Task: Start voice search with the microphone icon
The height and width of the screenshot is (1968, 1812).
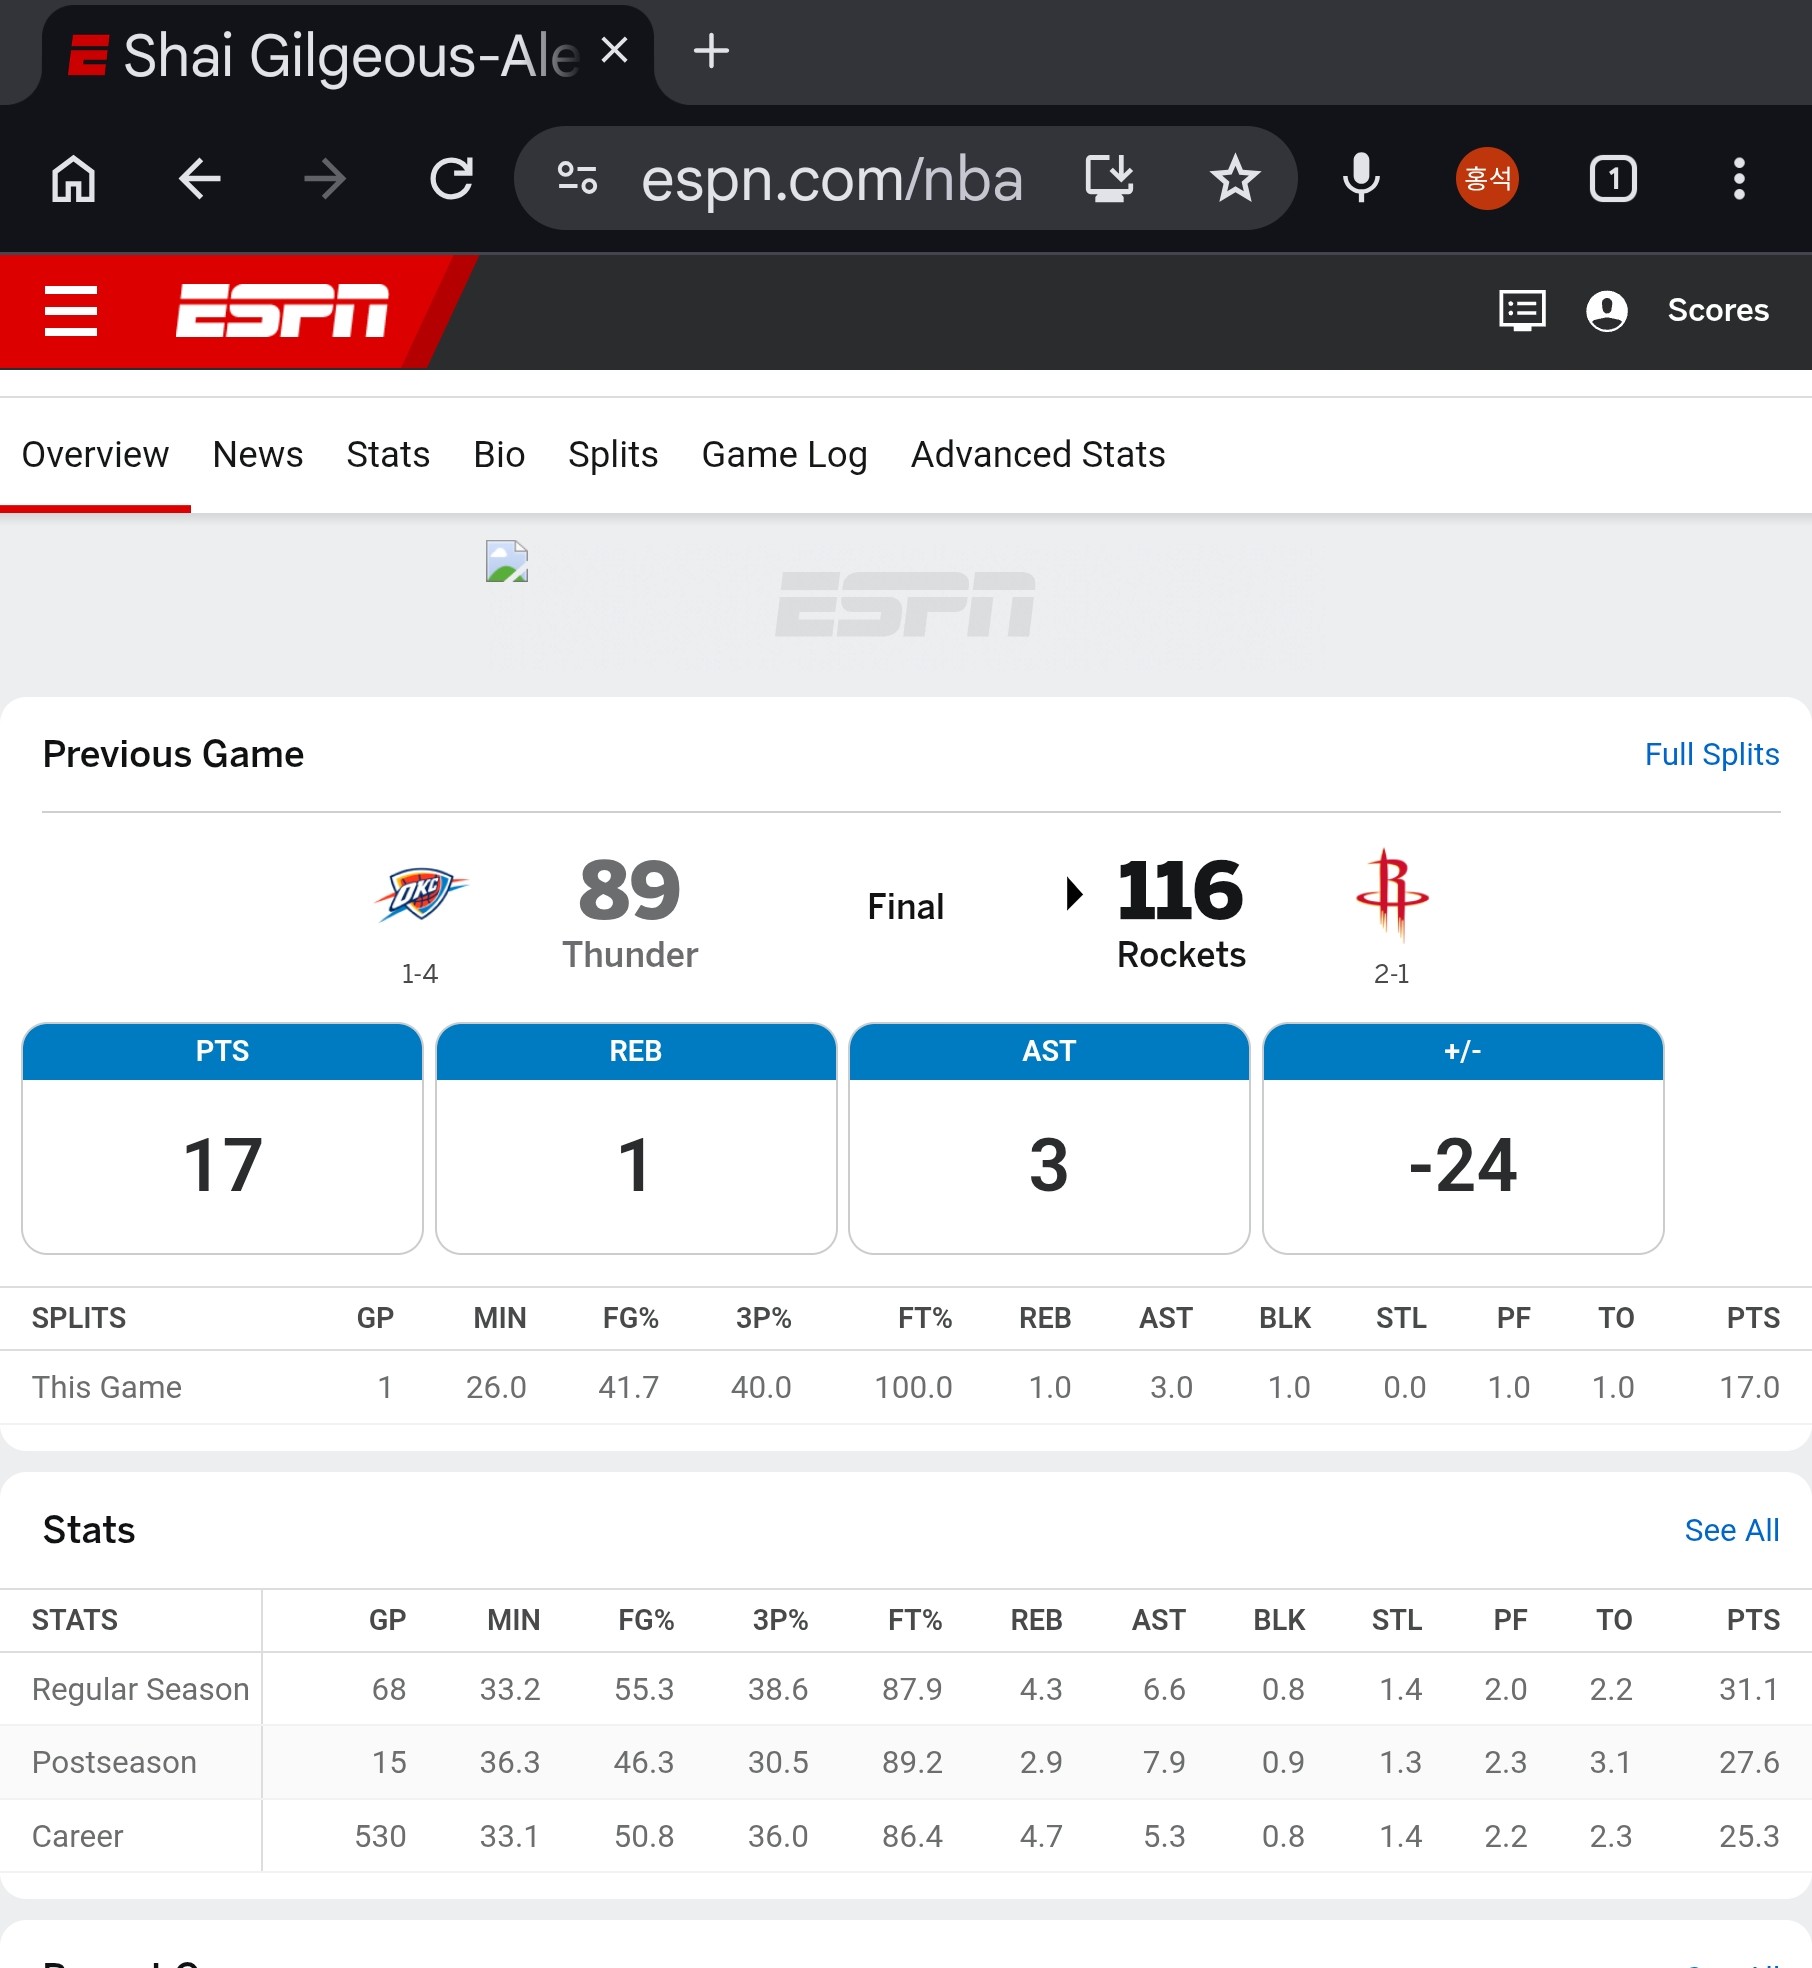Action: point(1361,179)
